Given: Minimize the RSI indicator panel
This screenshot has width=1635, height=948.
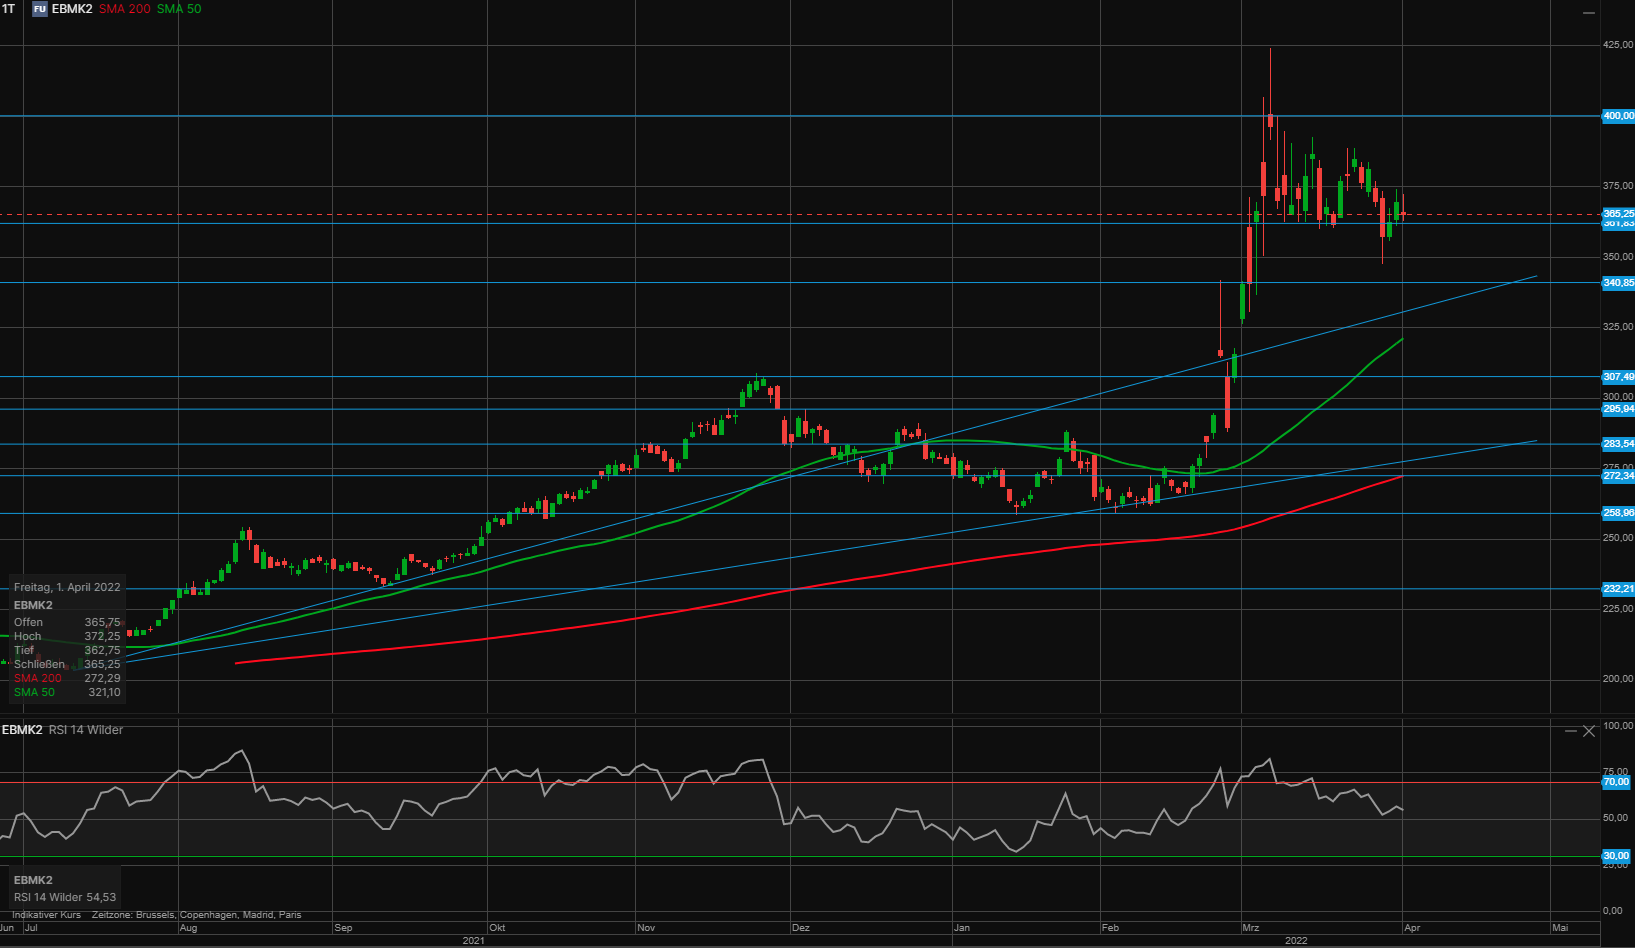Looking at the screenshot, I should tap(1571, 731).
